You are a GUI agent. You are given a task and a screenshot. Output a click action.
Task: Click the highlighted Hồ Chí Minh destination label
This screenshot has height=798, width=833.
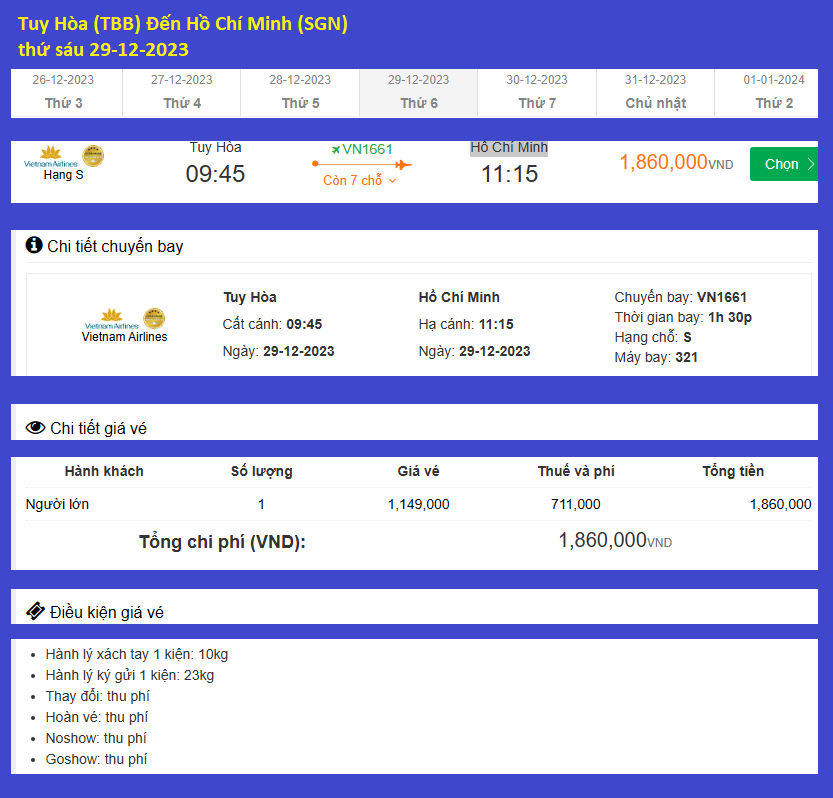tap(508, 147)
